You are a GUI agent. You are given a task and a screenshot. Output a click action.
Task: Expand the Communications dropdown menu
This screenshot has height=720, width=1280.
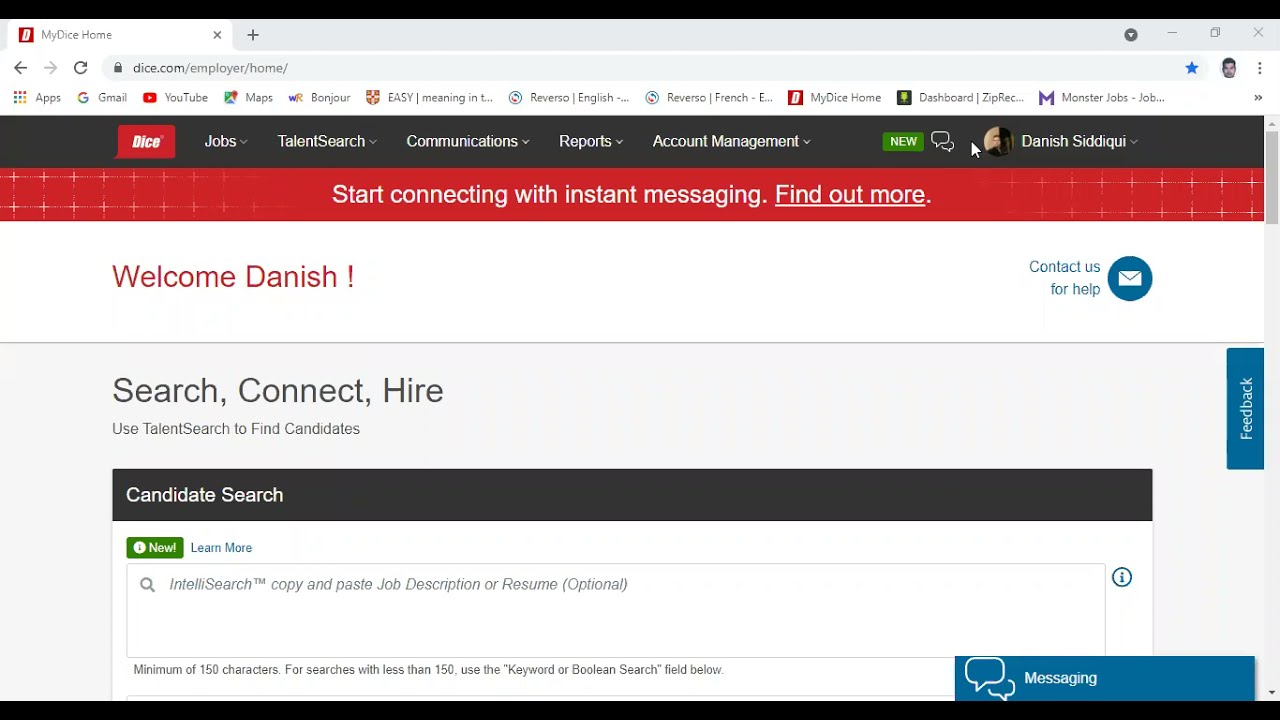(468, 142)
